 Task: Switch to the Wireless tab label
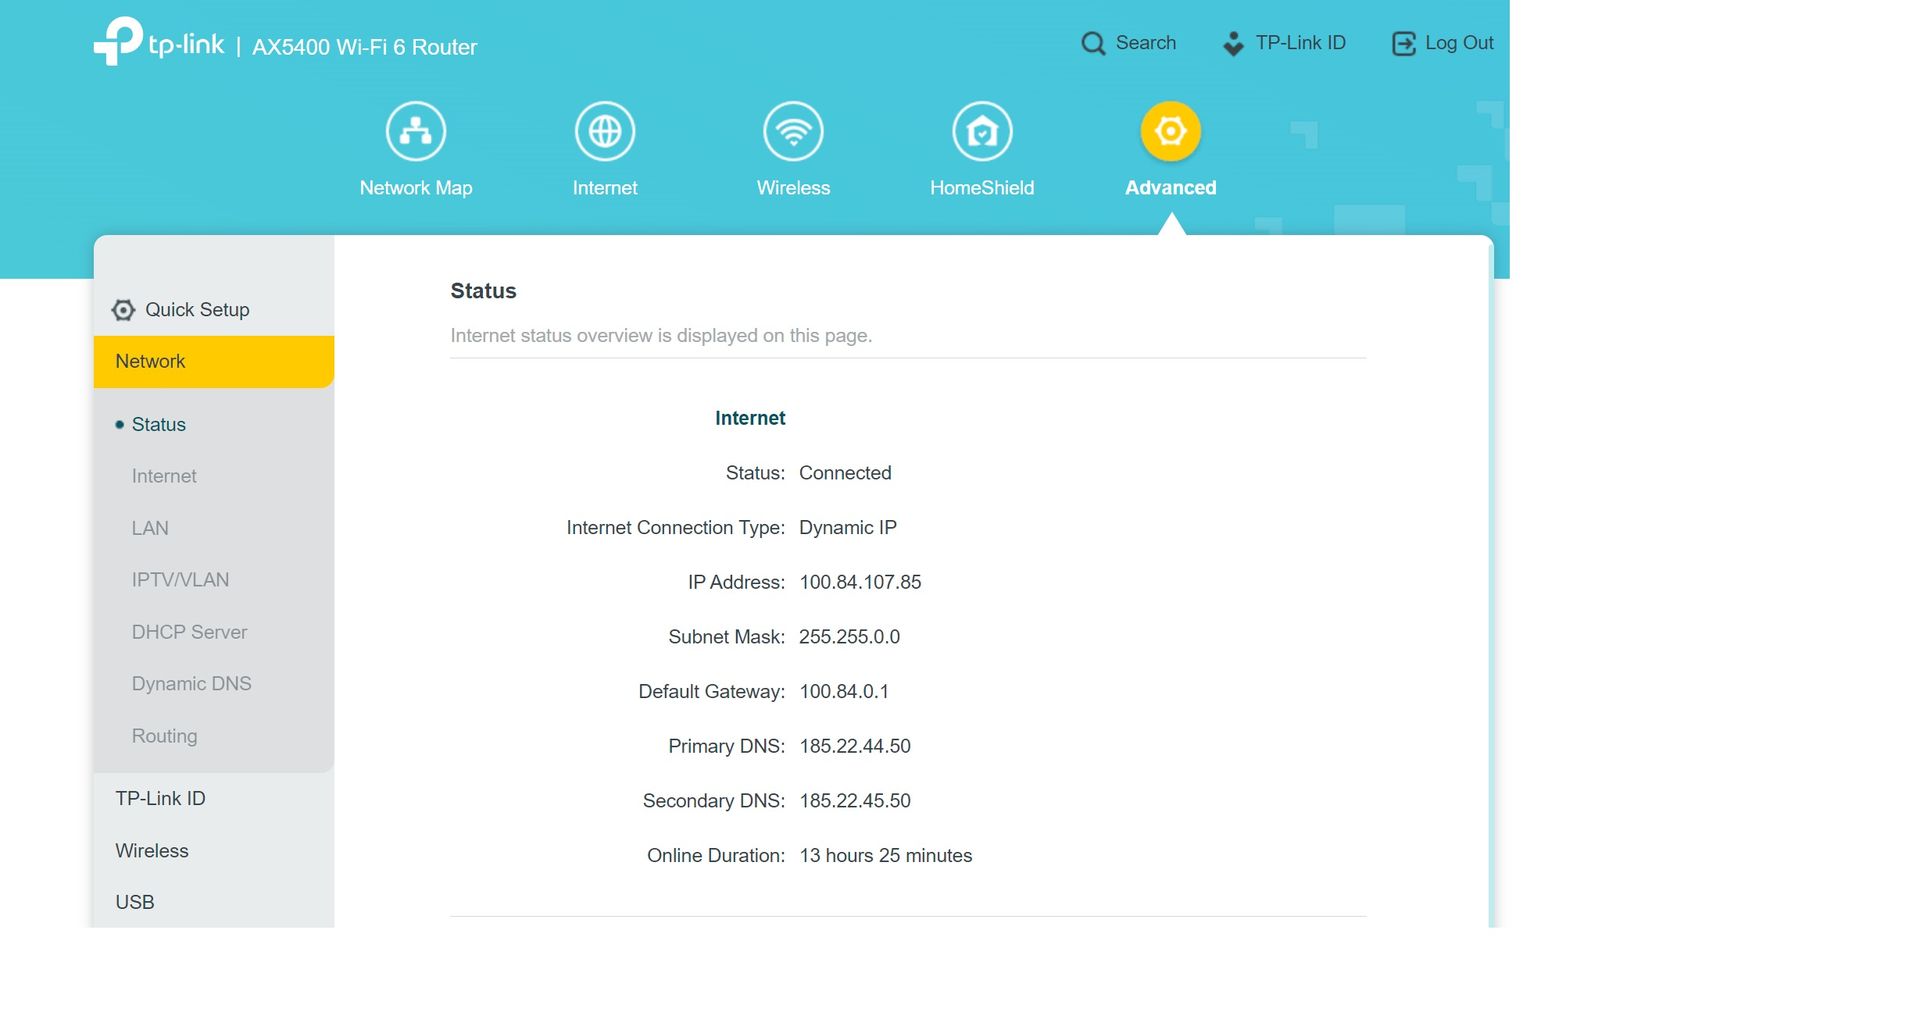pos(793,188)
